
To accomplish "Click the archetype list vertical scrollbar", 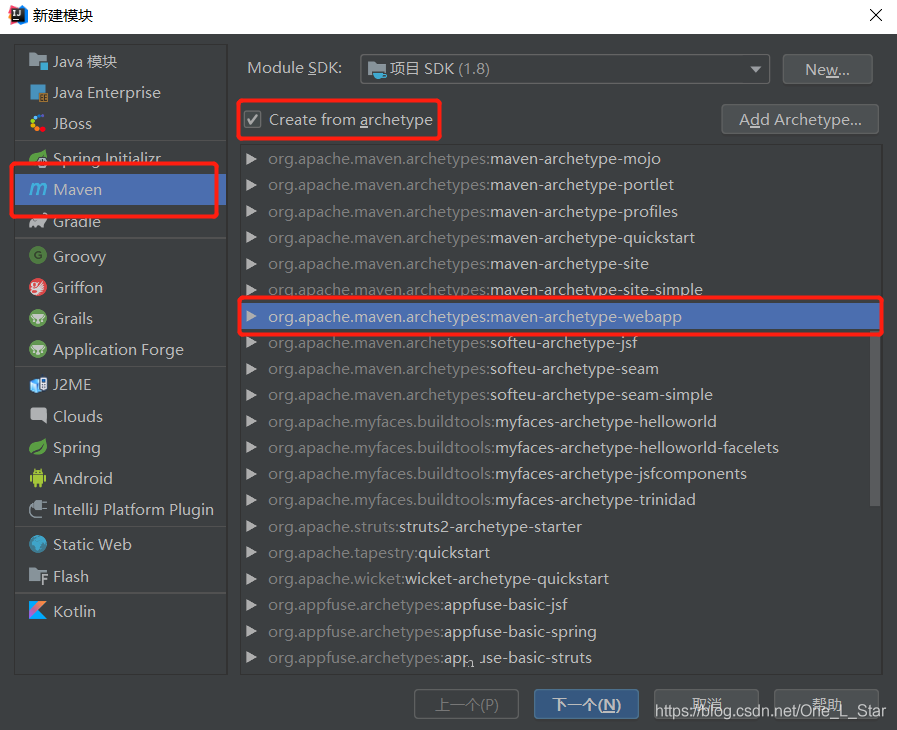I will [x=875, y=418].
